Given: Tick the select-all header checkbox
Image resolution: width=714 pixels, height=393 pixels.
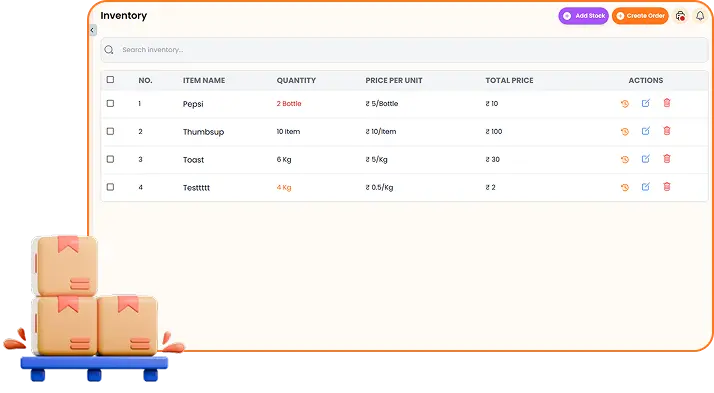Looking at the screenshot, I should click(x=110, y=80).
